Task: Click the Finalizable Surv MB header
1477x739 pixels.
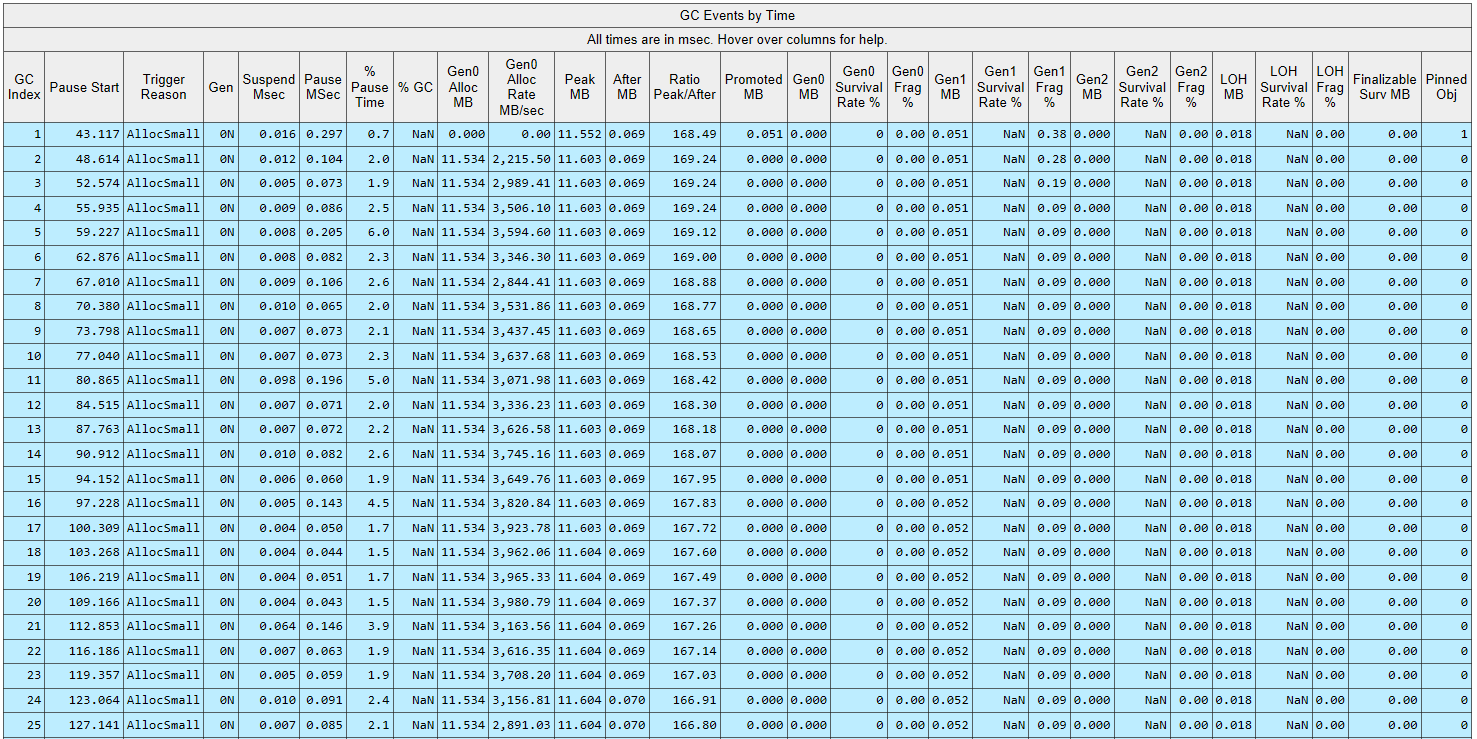Action: (x=1384, y=87)
